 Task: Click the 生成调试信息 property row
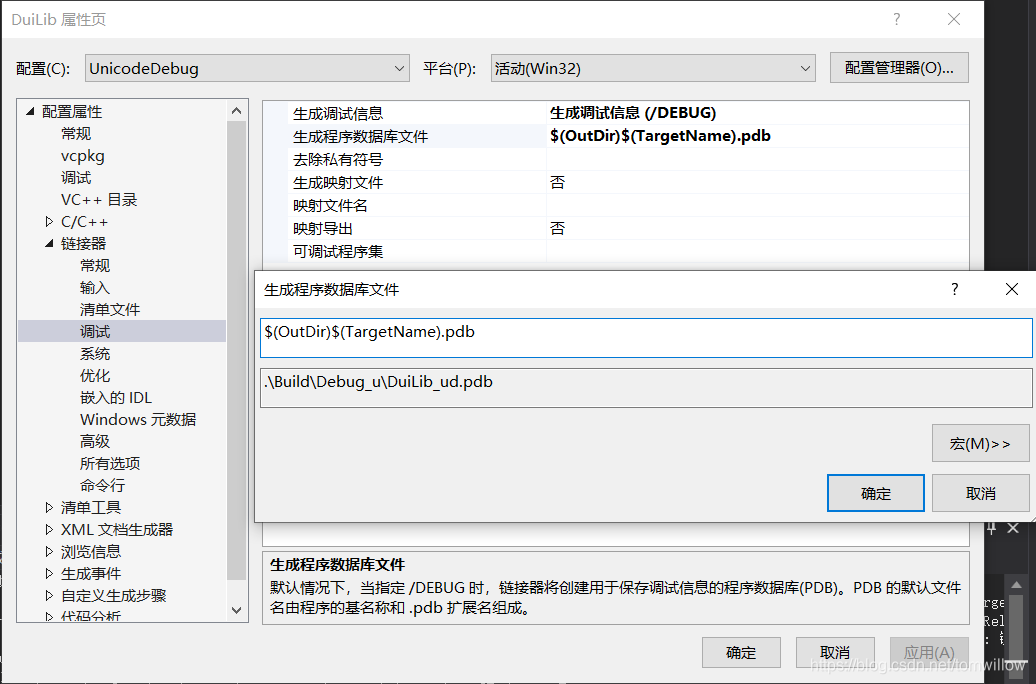(x=628, y=113)
